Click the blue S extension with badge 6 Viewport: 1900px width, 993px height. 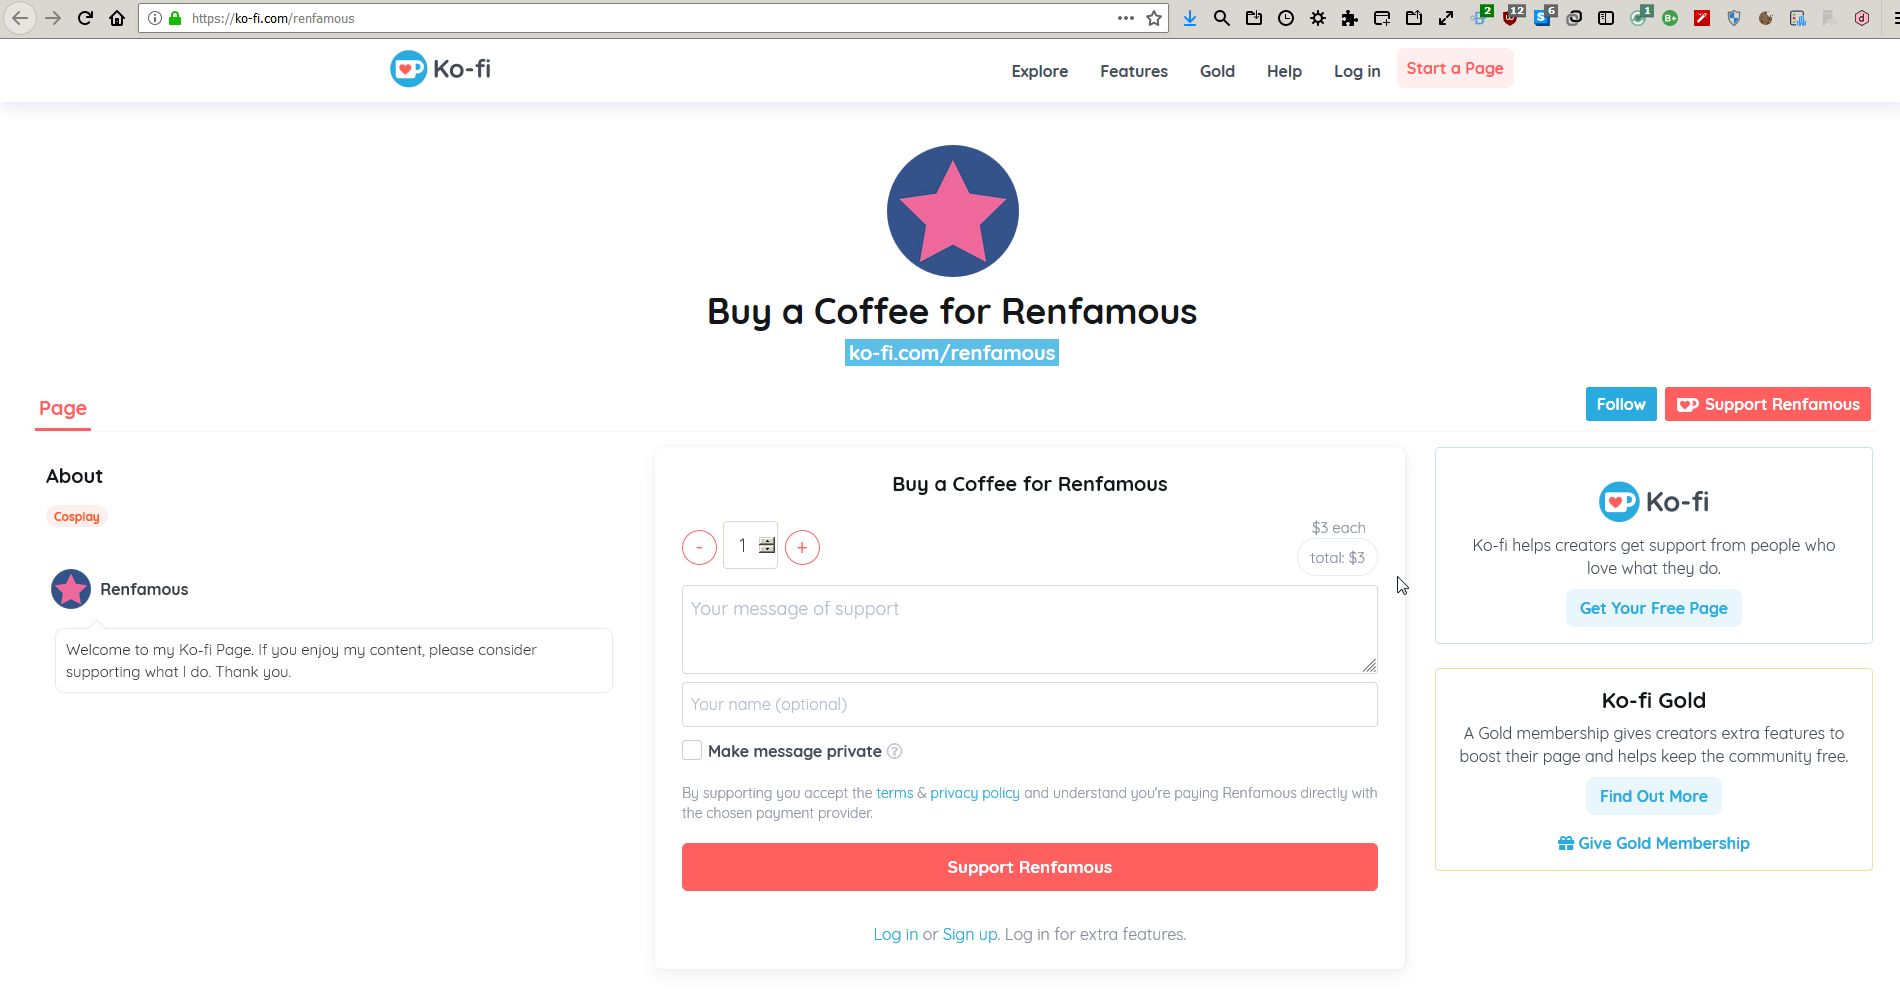(x=1543, y=17)
